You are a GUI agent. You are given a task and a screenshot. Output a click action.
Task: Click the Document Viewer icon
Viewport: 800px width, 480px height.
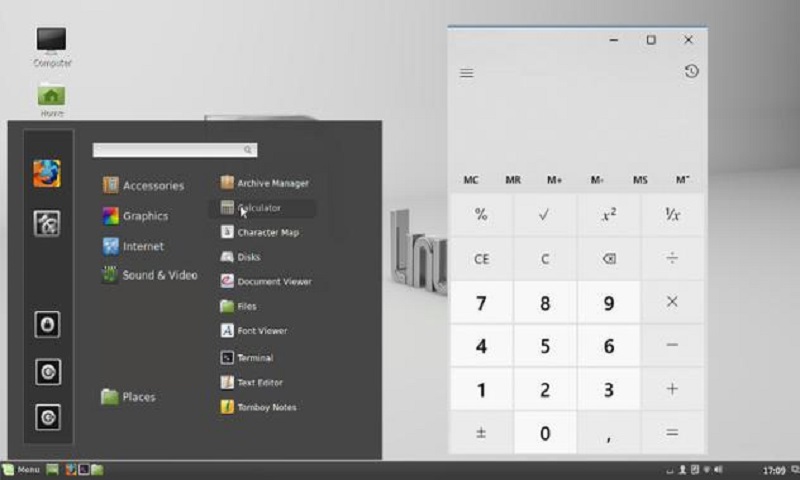click(227, 281)
